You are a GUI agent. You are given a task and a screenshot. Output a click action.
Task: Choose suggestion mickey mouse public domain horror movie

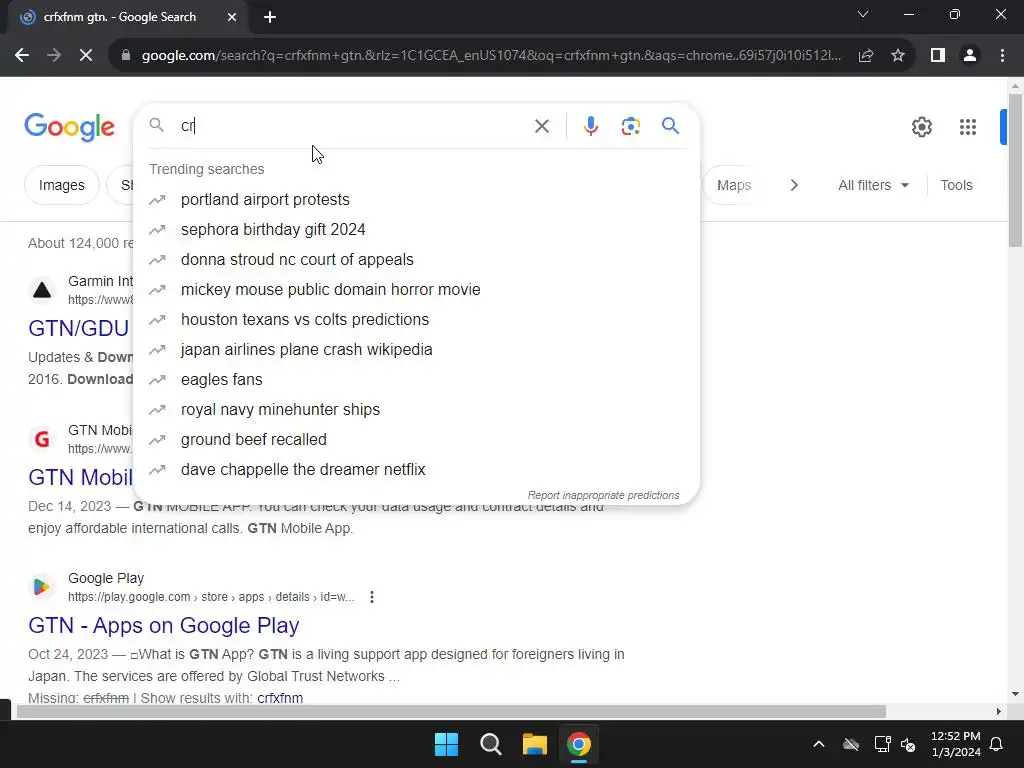pos(416,290)
